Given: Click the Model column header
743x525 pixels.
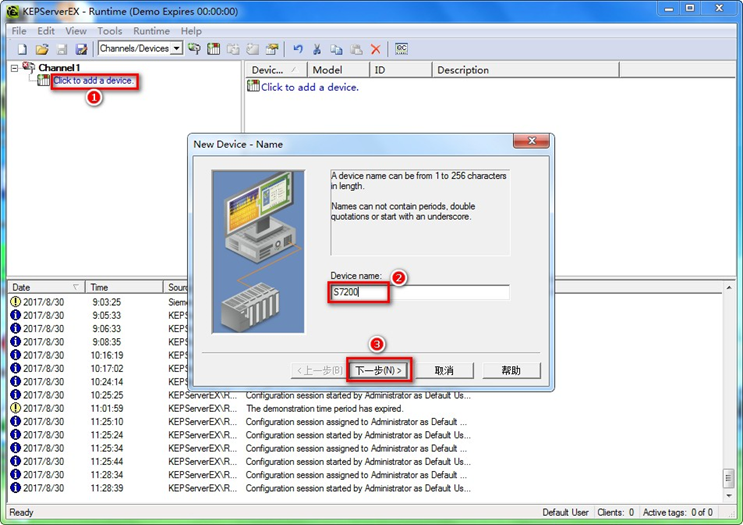Looking at the screenshot, I should point(338,70).
